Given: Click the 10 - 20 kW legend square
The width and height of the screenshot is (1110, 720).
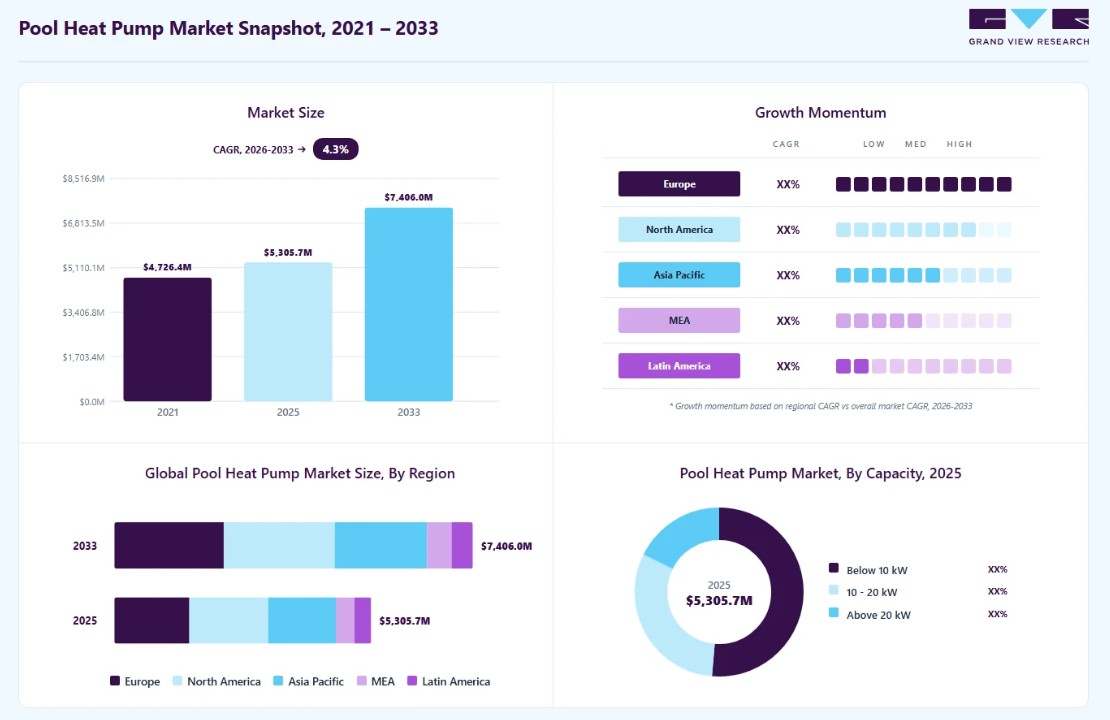Looking at the screenshot, I should pyautogui.click(x=834, y=590).
